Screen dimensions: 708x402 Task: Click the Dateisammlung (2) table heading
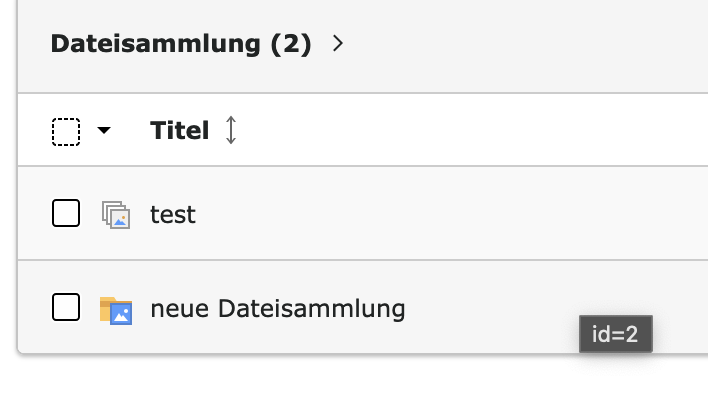coord(181,44)
